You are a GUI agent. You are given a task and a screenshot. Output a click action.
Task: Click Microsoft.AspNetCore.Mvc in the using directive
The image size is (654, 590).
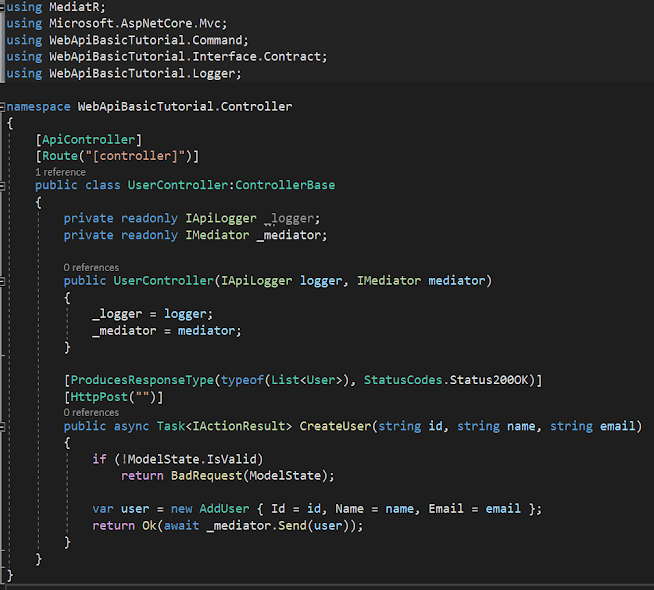(x=135, y=23)
